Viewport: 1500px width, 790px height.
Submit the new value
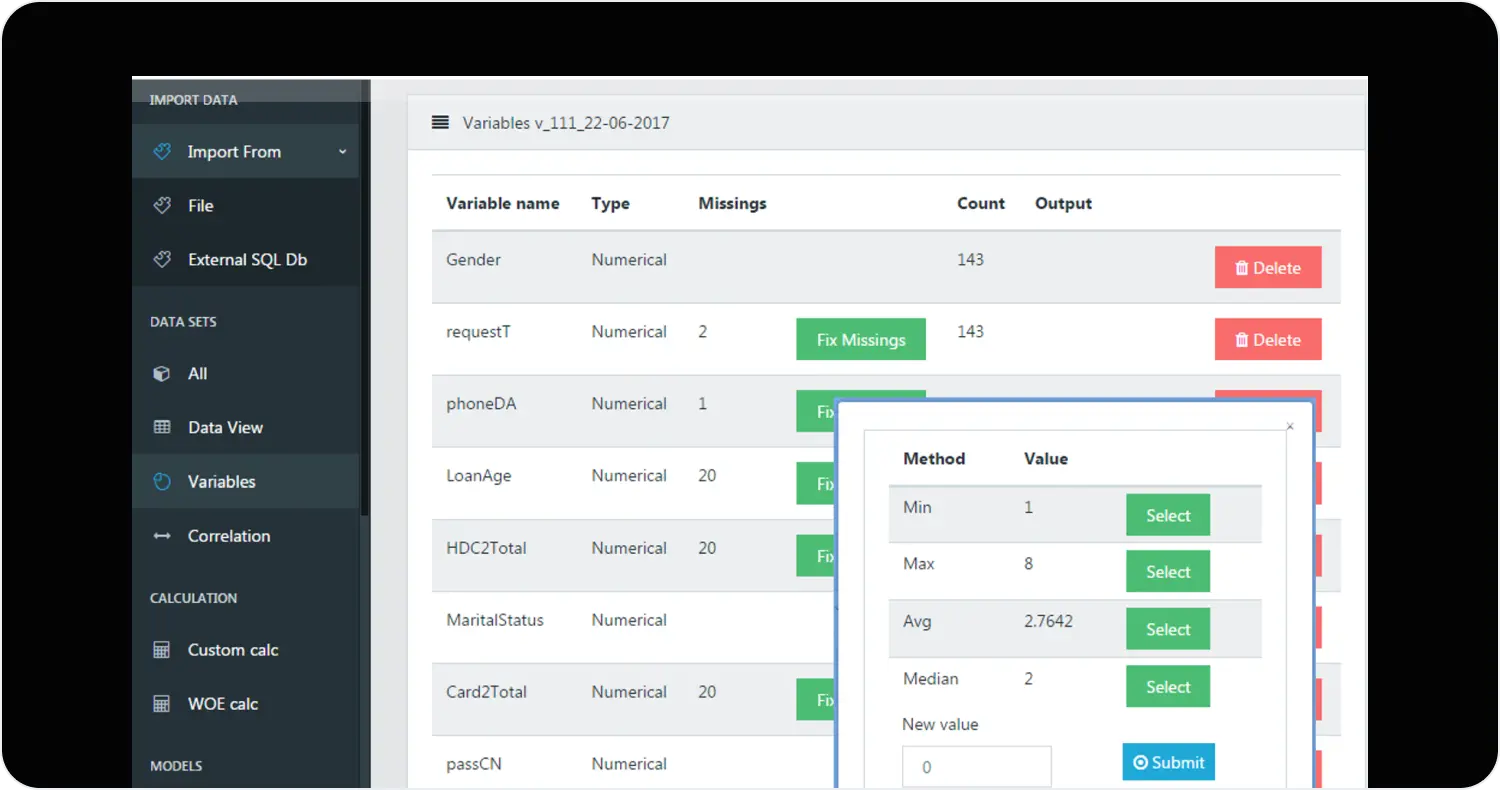1168,762
